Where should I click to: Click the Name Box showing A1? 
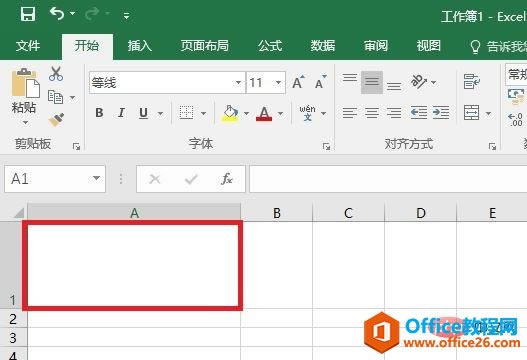click(55, 179)
